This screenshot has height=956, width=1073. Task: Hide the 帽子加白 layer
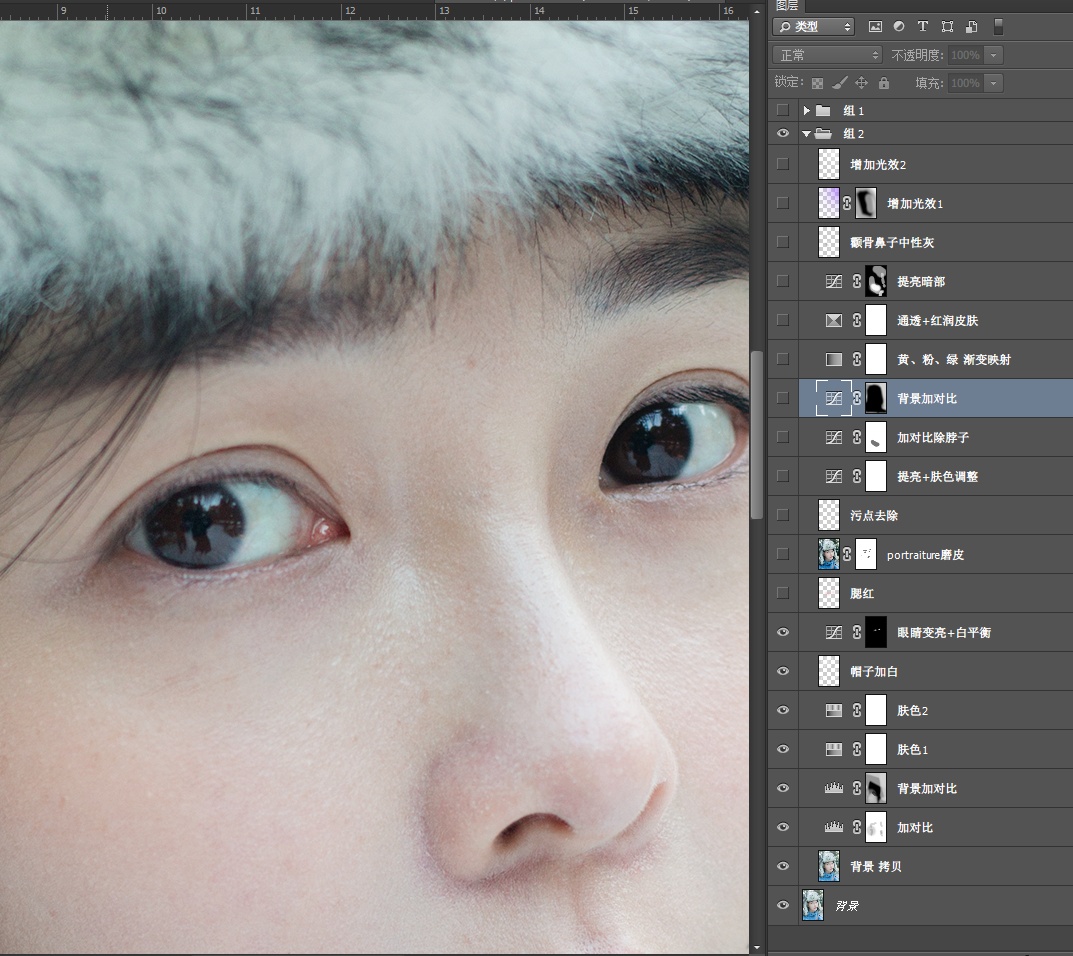click(x=783, y=671)
